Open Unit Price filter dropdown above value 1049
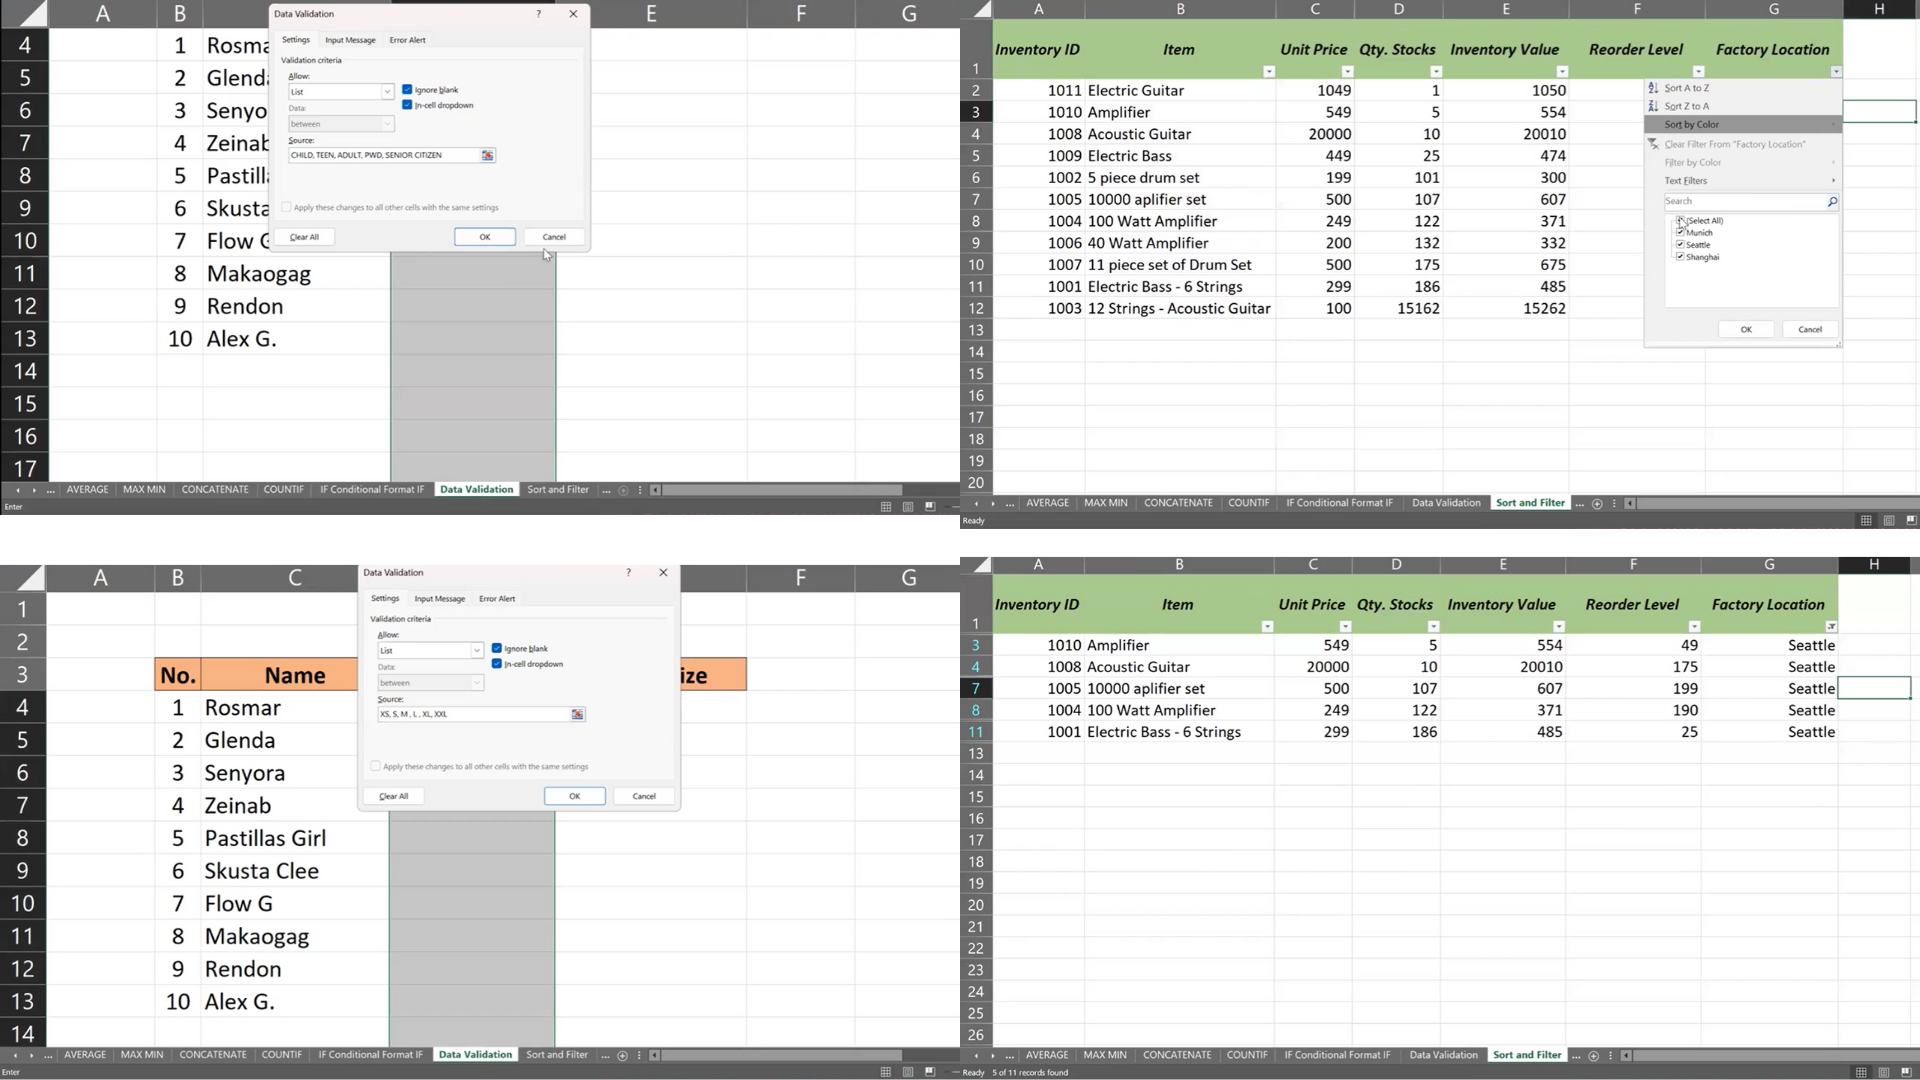The image size is (1920, 1080). tap(1347, 72)
